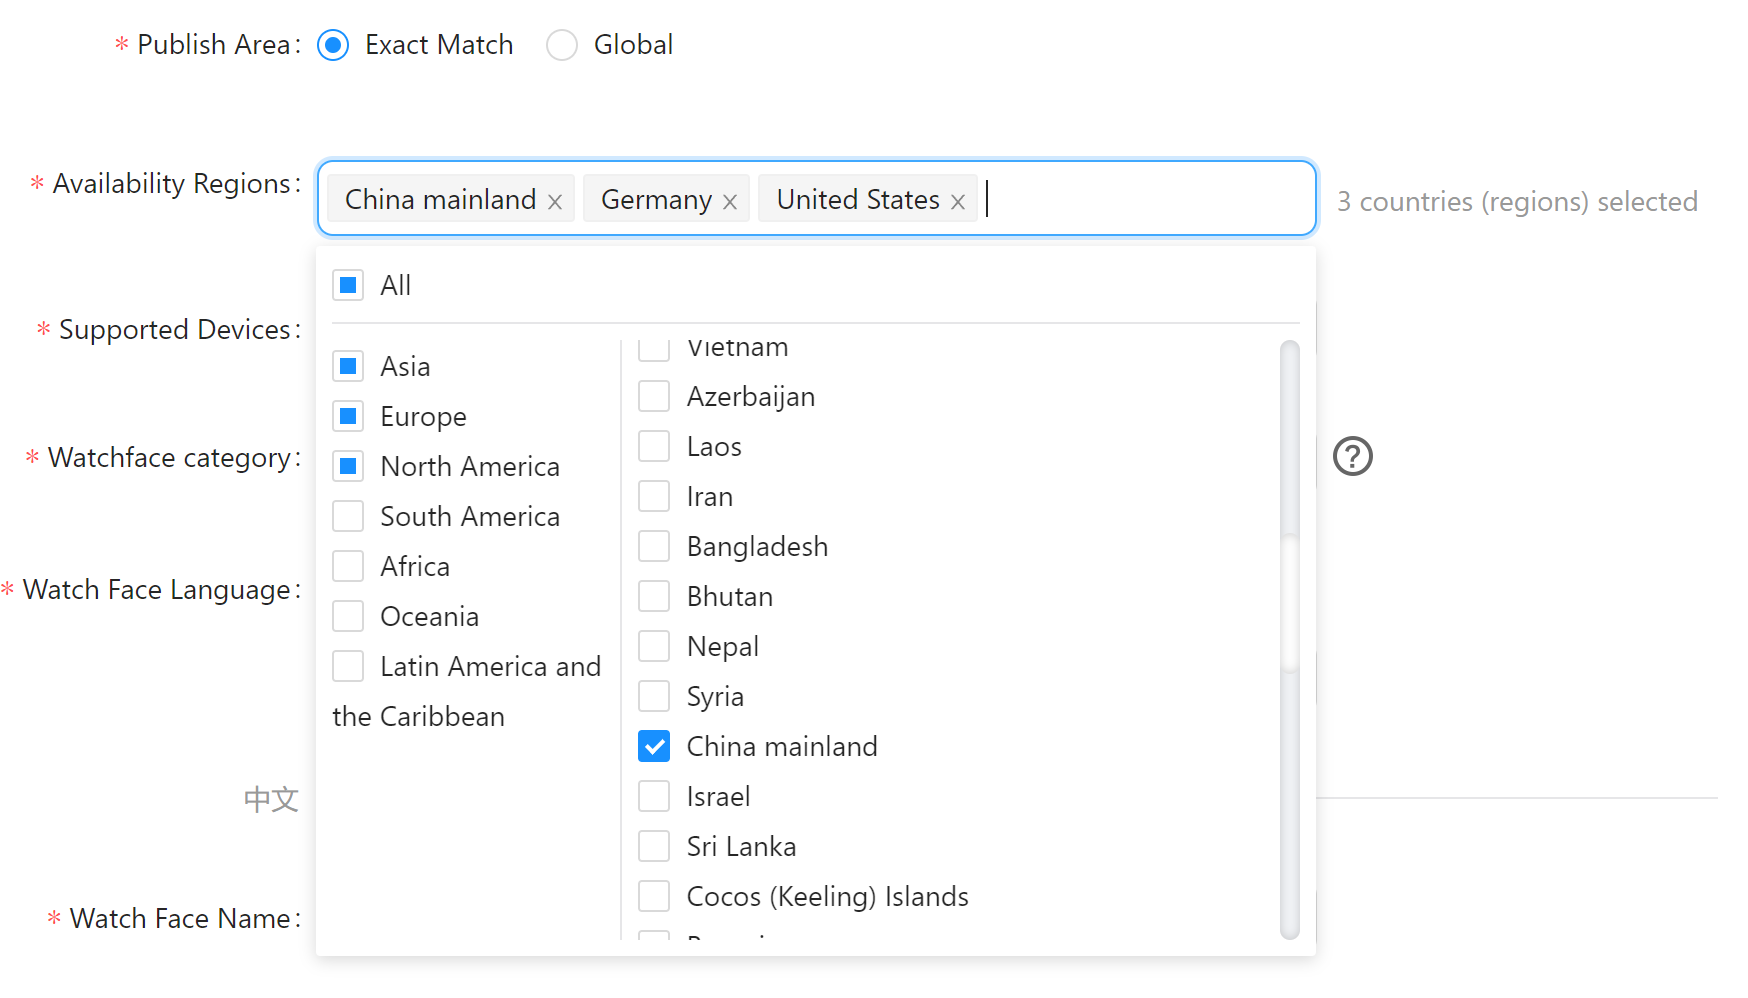1748x998 pixels.
Task: Check the Sri Lanka checkbox
Action: [x=654, y=846]
